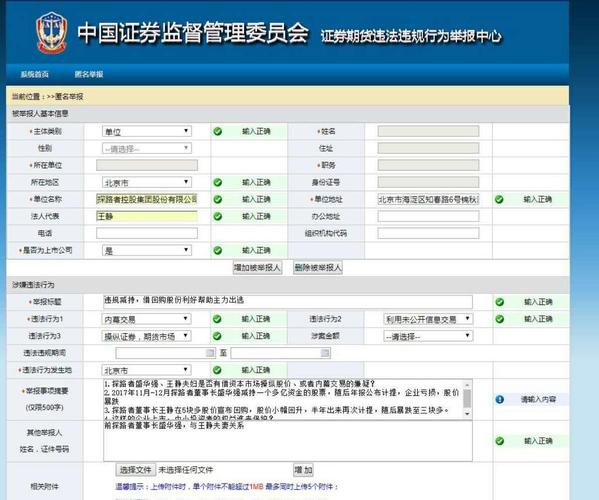Click the 办公地址 input field
The width and height of the screenshot is (599, 500).
point(428,216)
